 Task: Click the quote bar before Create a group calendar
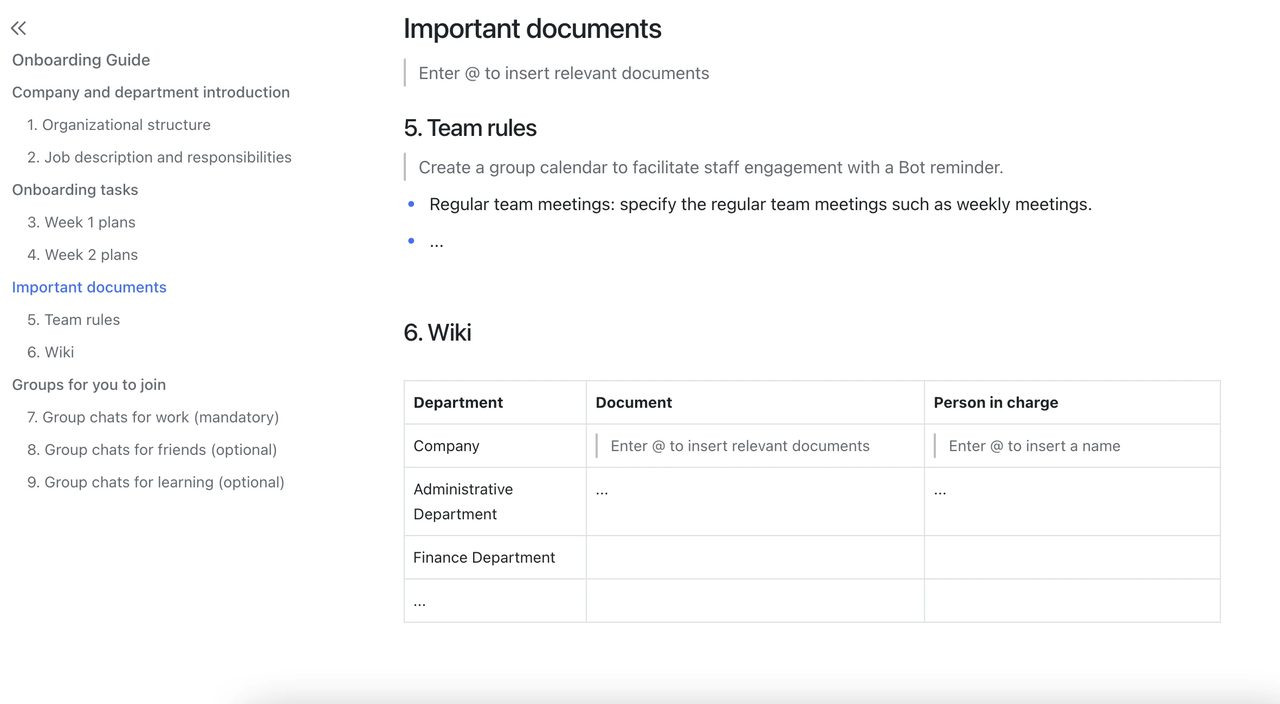coord(404,167)
